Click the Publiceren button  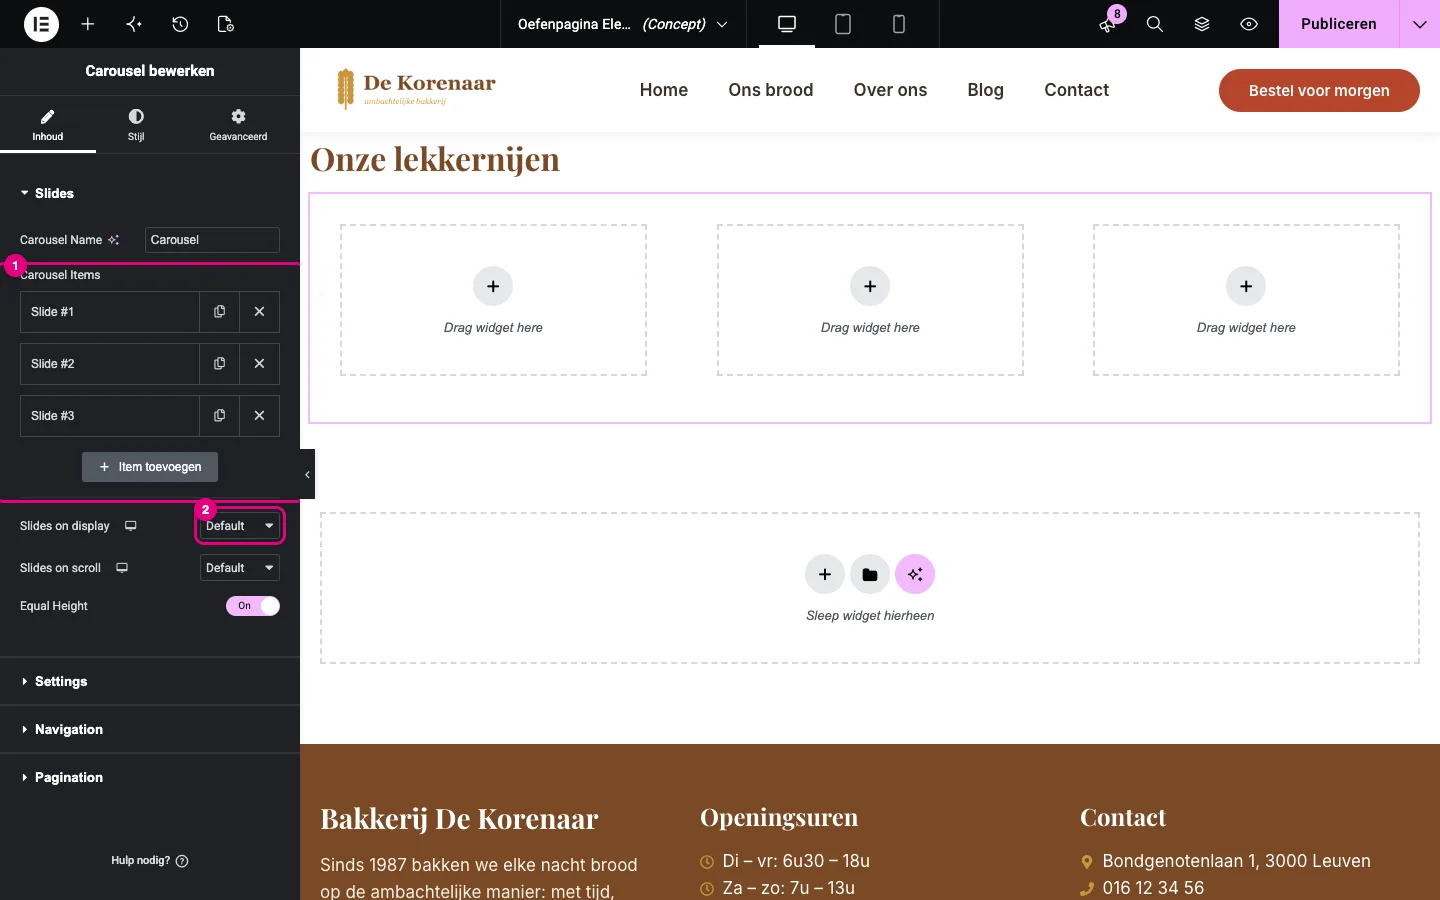click(1339, 24)
